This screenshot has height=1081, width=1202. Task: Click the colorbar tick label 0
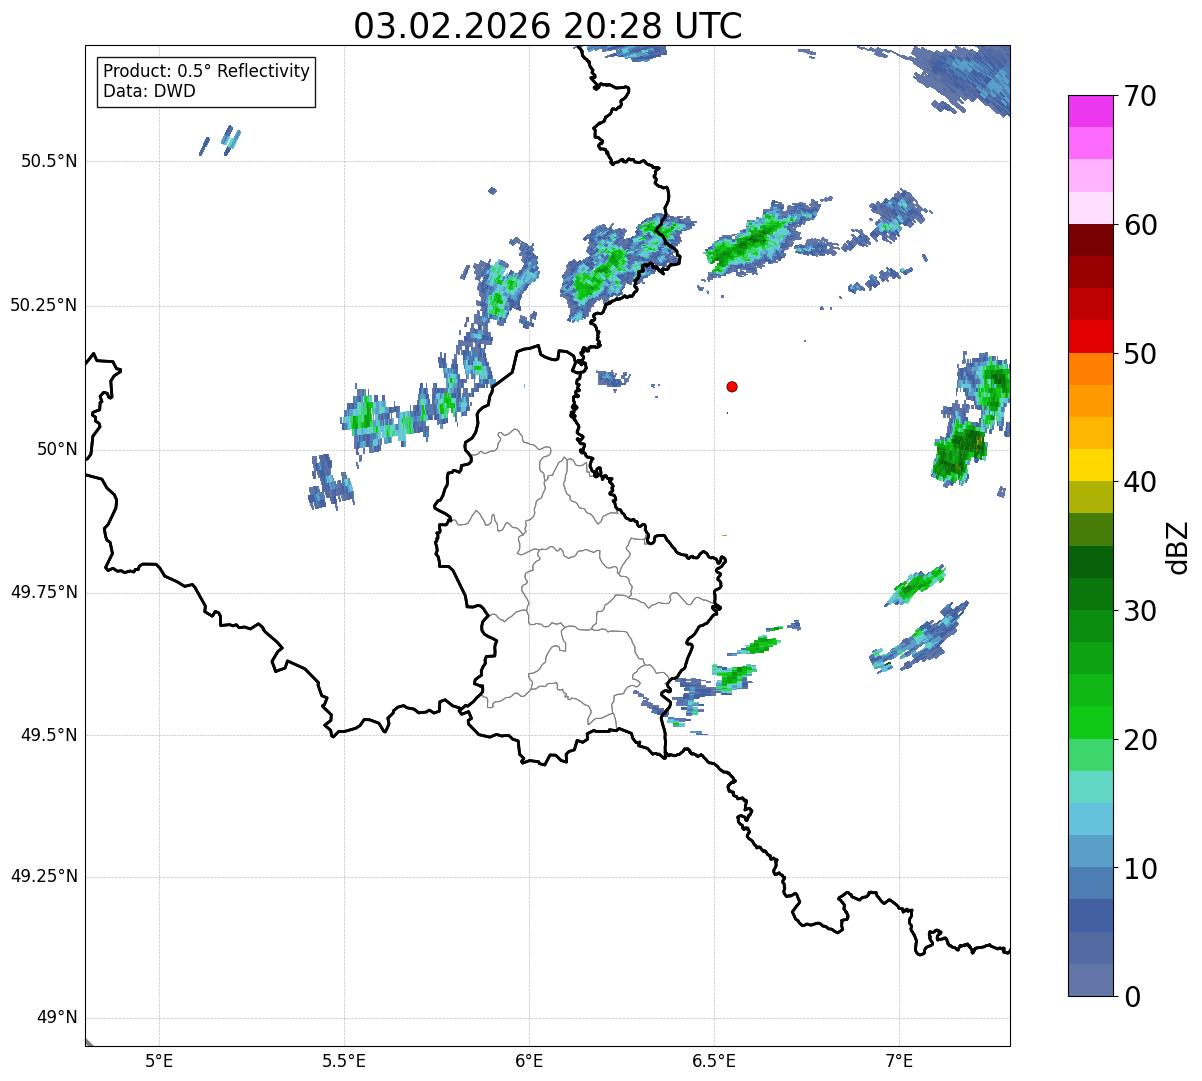pyautogui.click(x=1132, y=997)
